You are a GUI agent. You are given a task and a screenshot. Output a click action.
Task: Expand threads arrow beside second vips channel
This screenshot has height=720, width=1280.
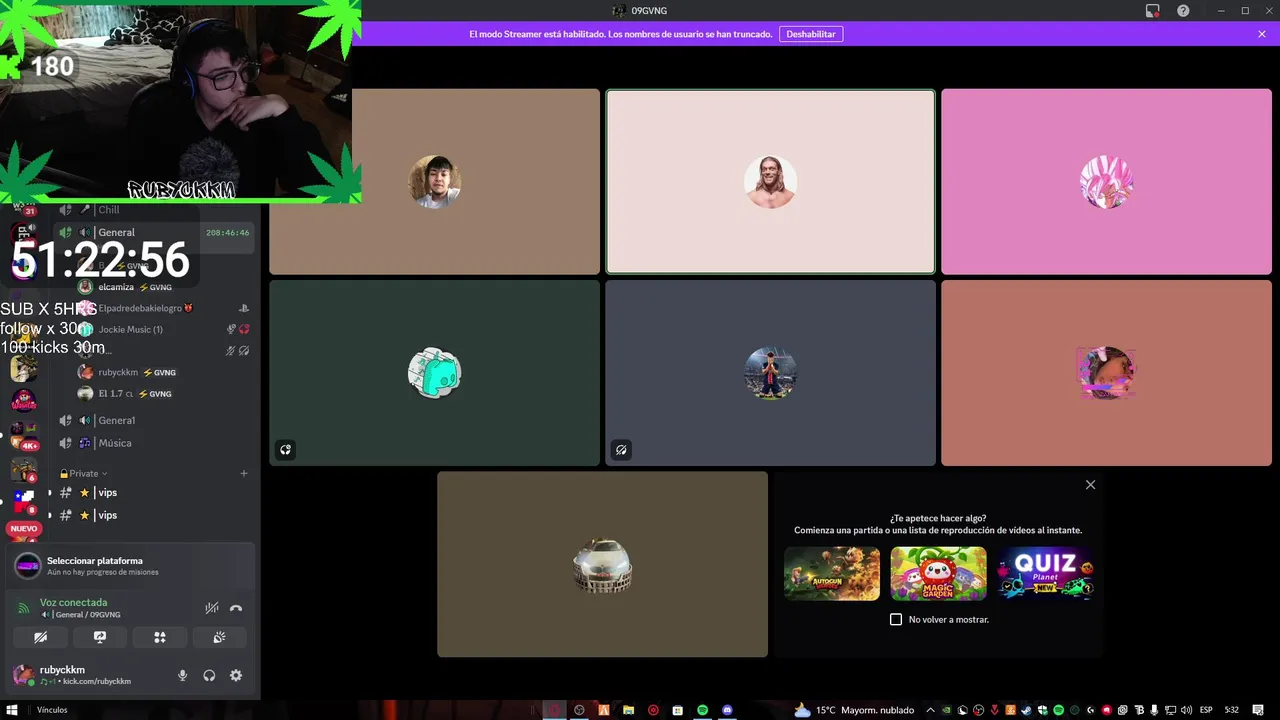click(50, 515)
